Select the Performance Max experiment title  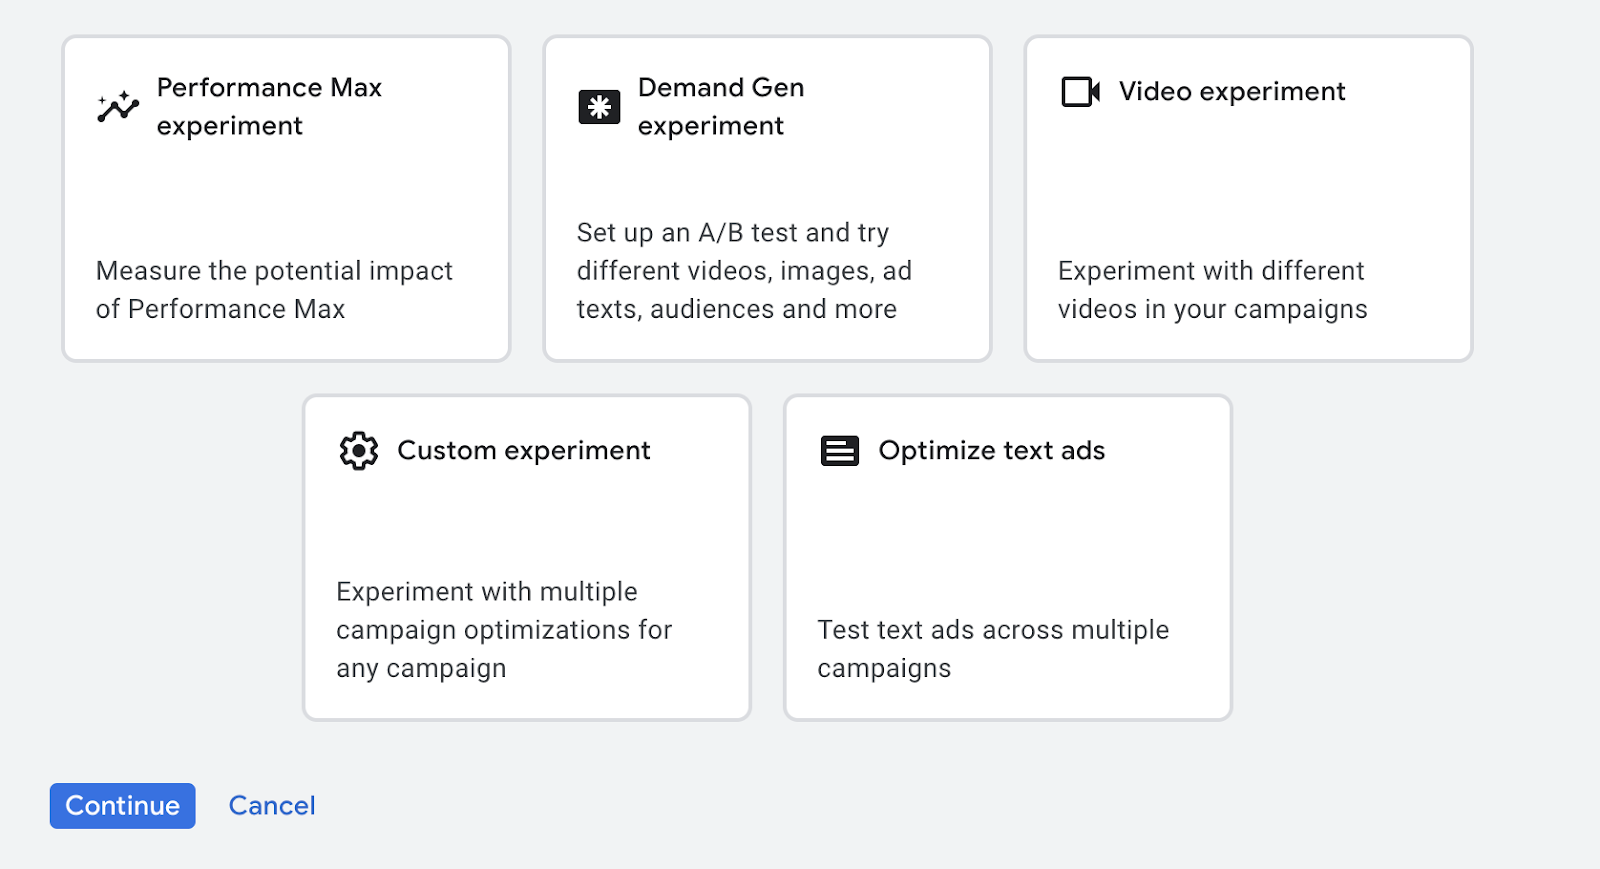[269, 106]
